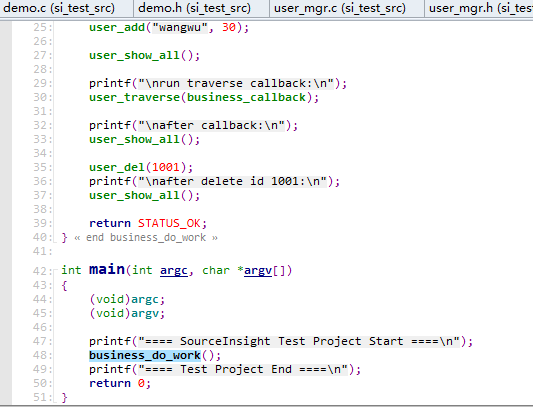Click line number 48 in the gutter
533x407 pixels.
[x=42, y=356]
